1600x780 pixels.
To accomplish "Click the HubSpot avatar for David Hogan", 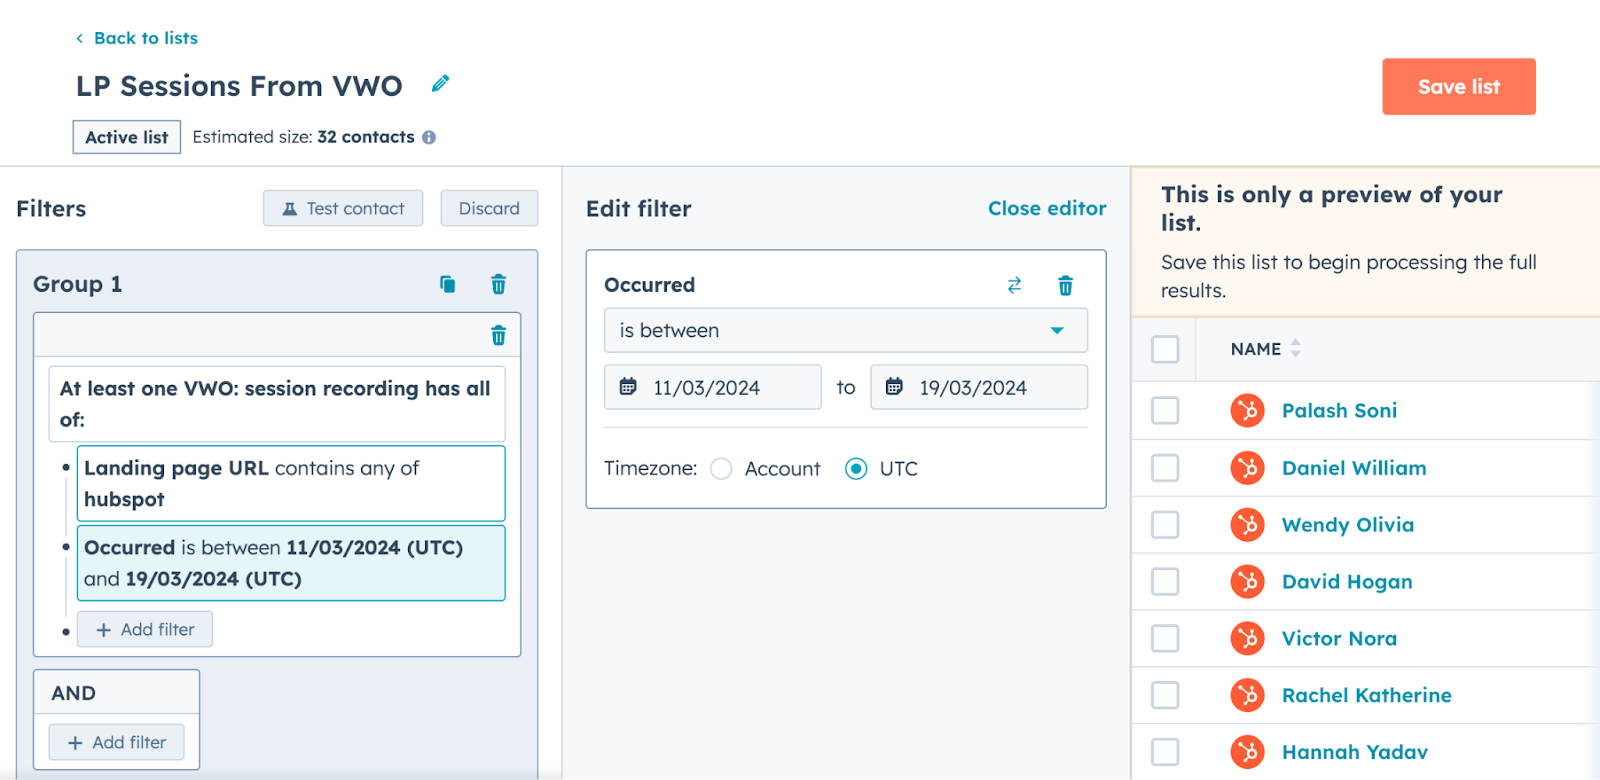I will (1247, 582).
